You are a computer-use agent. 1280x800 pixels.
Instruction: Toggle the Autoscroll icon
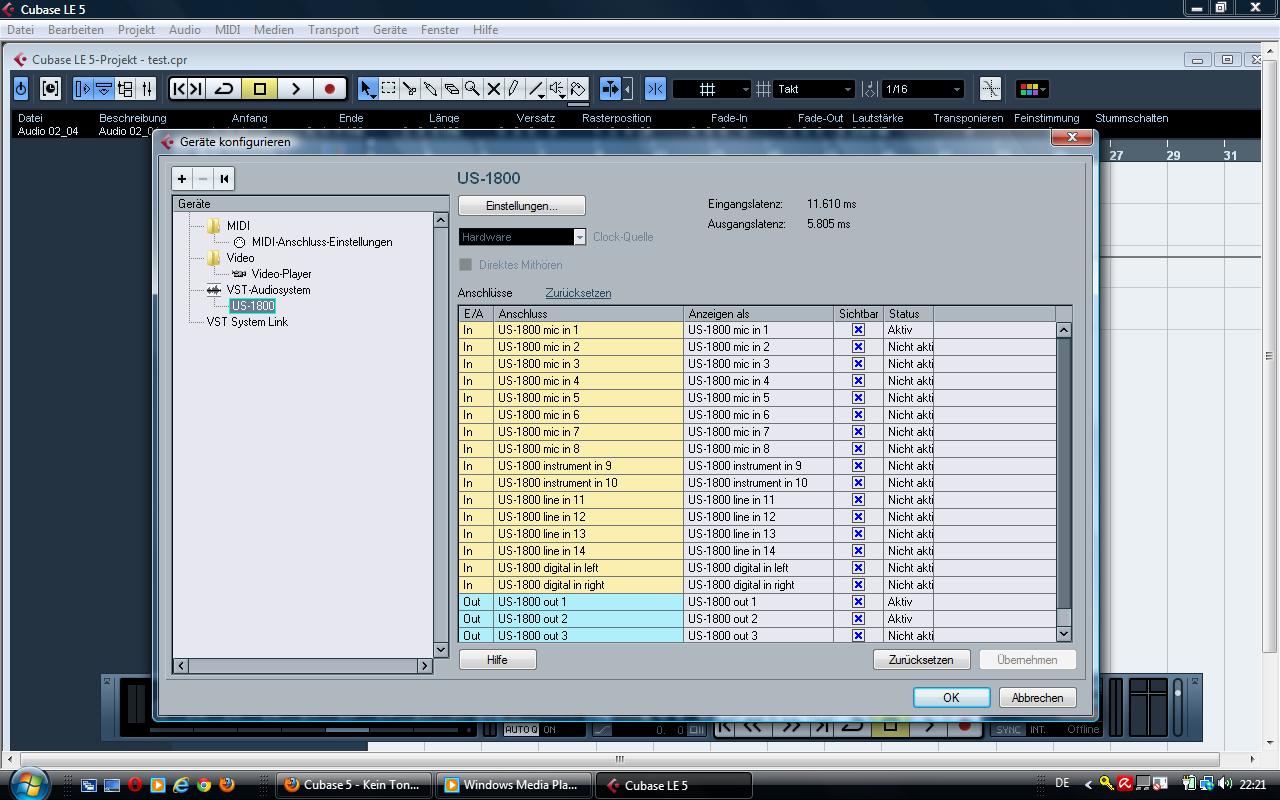pyautogui.click(x=611, y=89)
